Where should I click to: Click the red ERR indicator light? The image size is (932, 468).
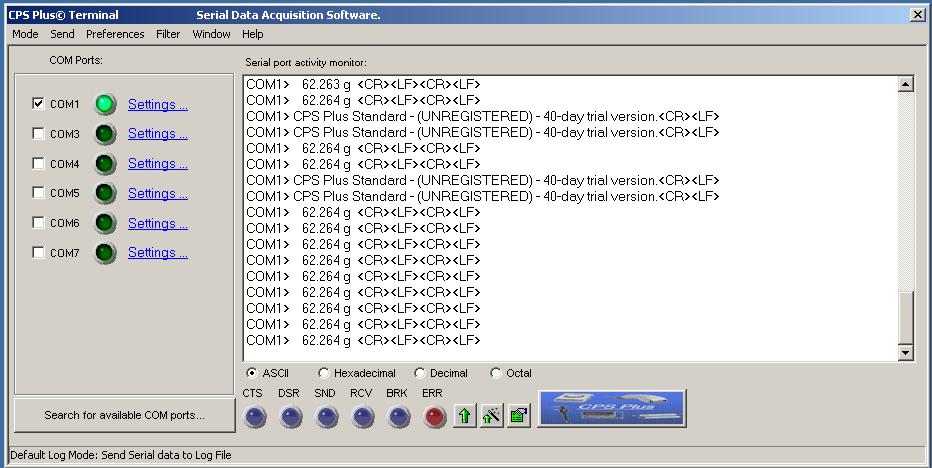(435, 417)
